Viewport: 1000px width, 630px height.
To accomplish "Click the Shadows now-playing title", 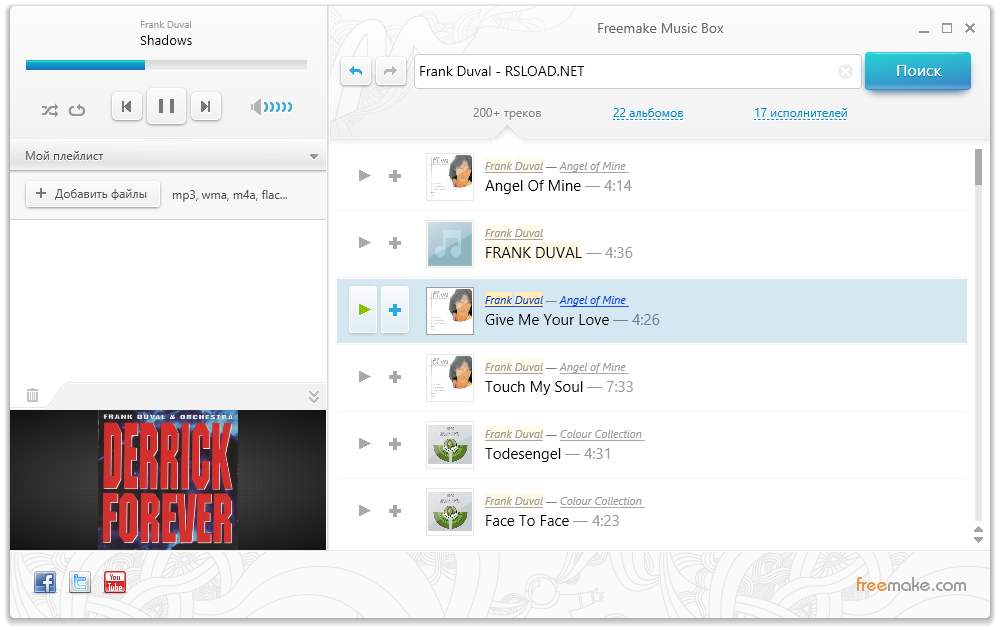I will [x=166, y=40].
